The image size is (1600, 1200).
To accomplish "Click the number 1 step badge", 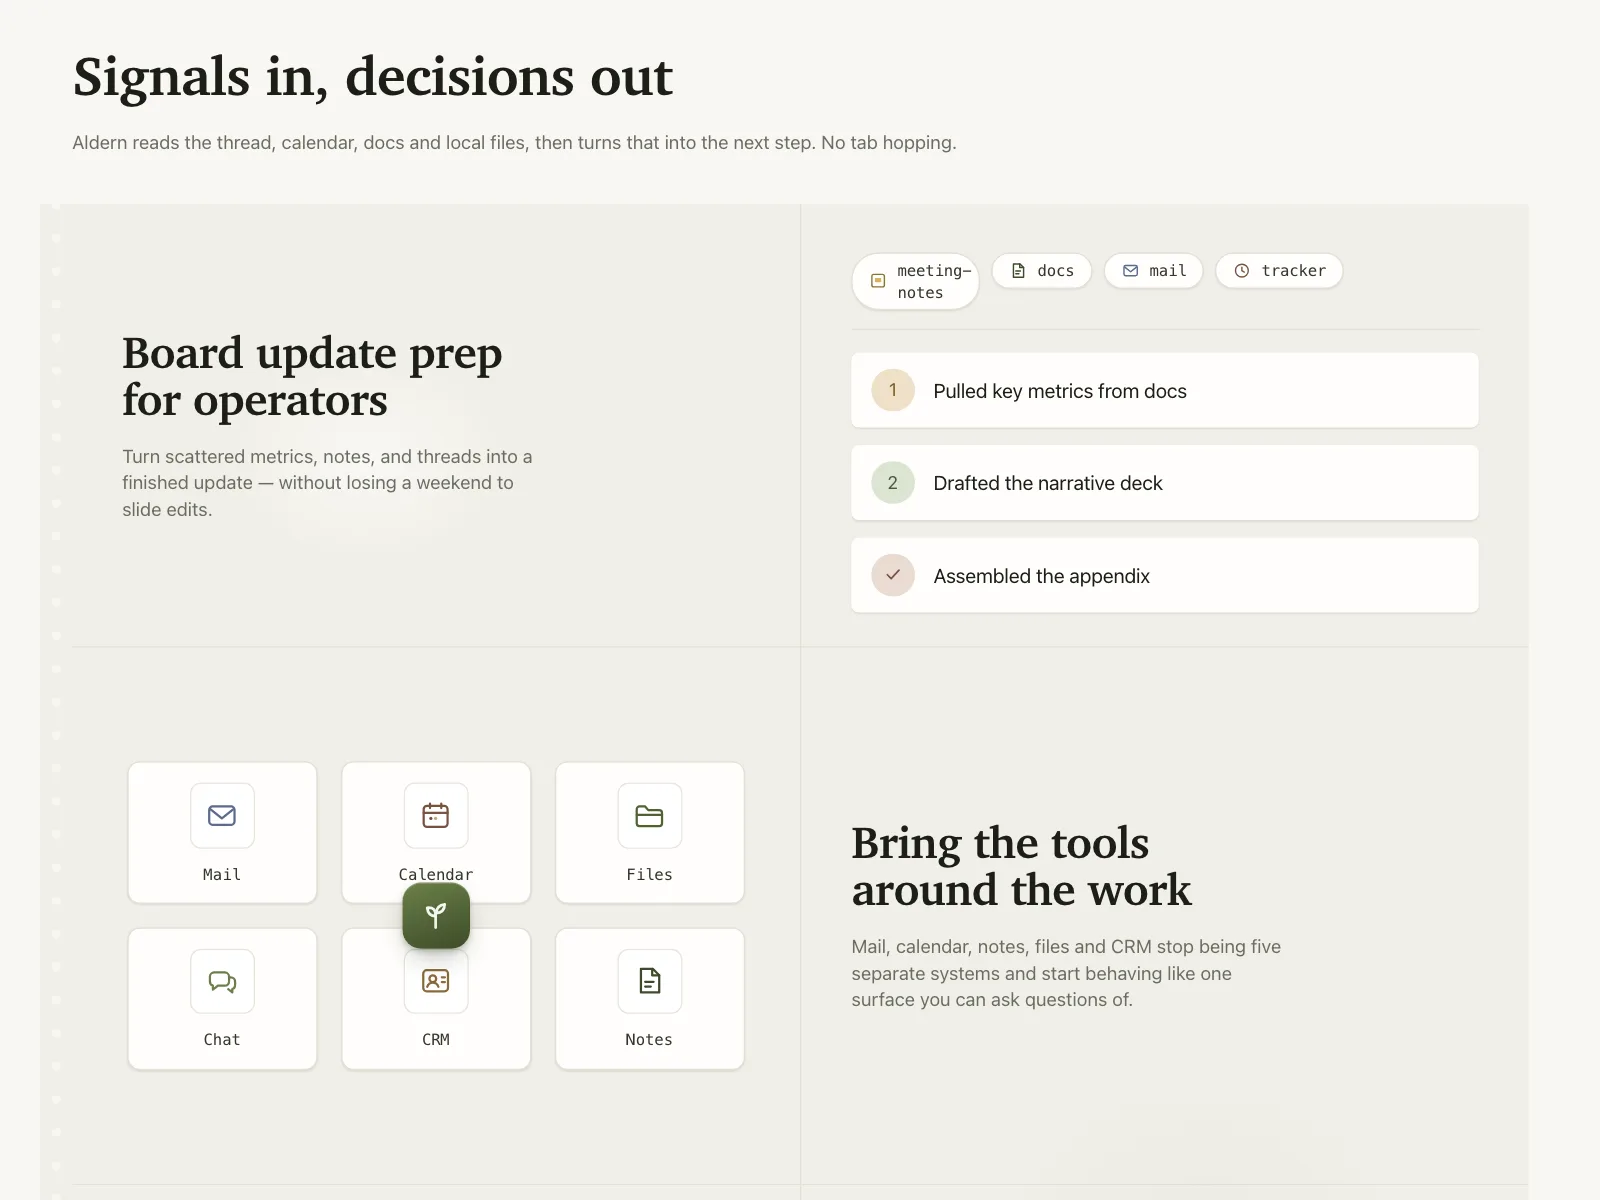I will point(893,390).
